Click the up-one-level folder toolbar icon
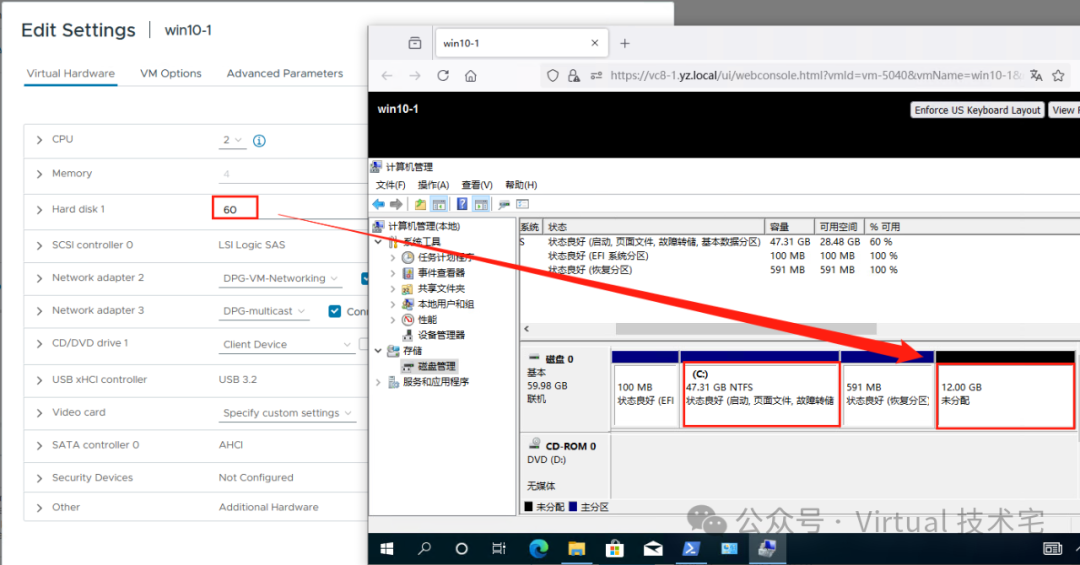The width and height of the screenshot is (1080, 565). 419,204
